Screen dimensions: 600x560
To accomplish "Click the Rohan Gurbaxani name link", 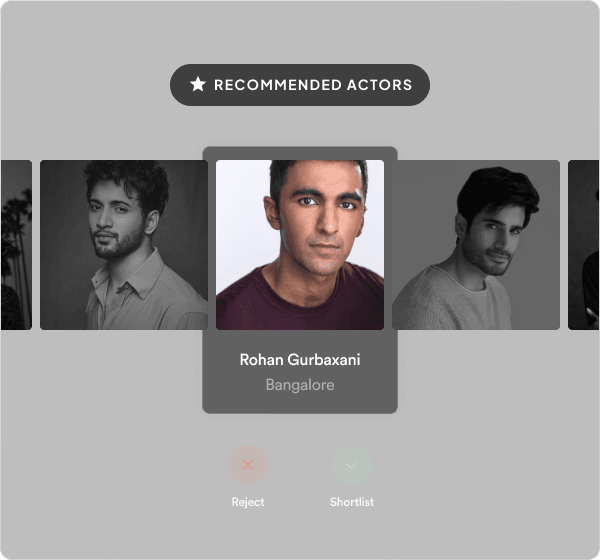I will pyautogui.click(x=300, y=360).
